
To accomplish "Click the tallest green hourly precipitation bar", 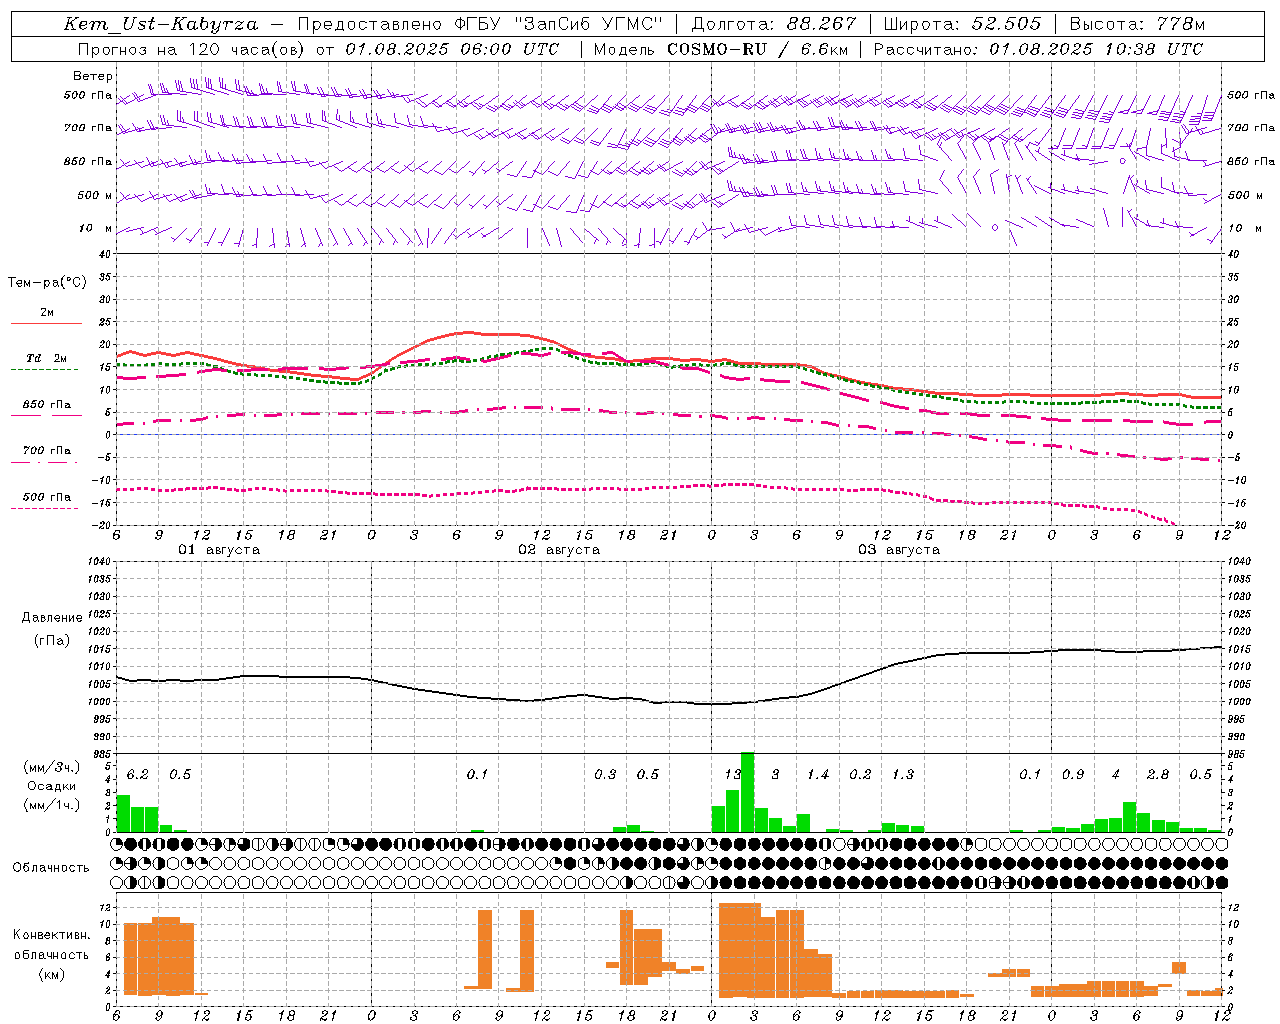I will [x=747, y=792].
